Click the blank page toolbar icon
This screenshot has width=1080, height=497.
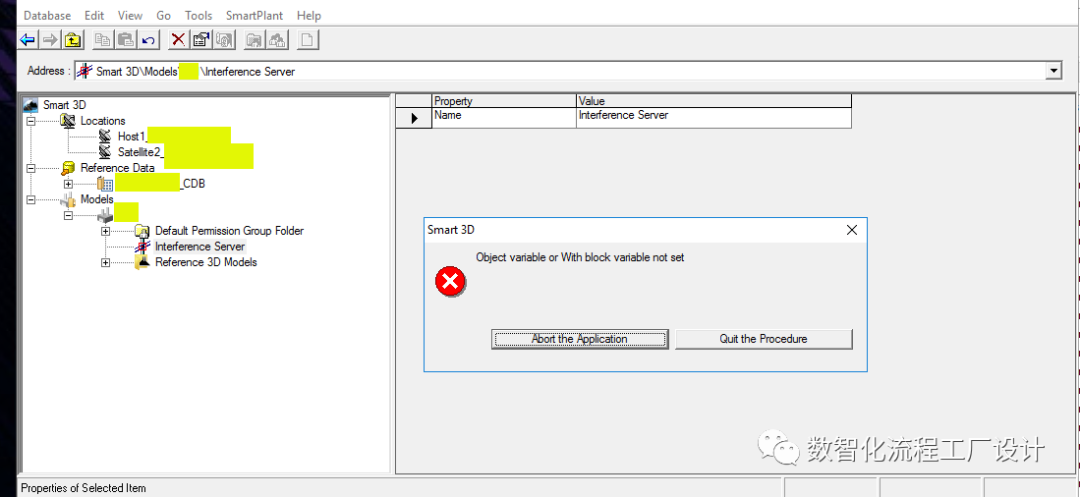307,40
